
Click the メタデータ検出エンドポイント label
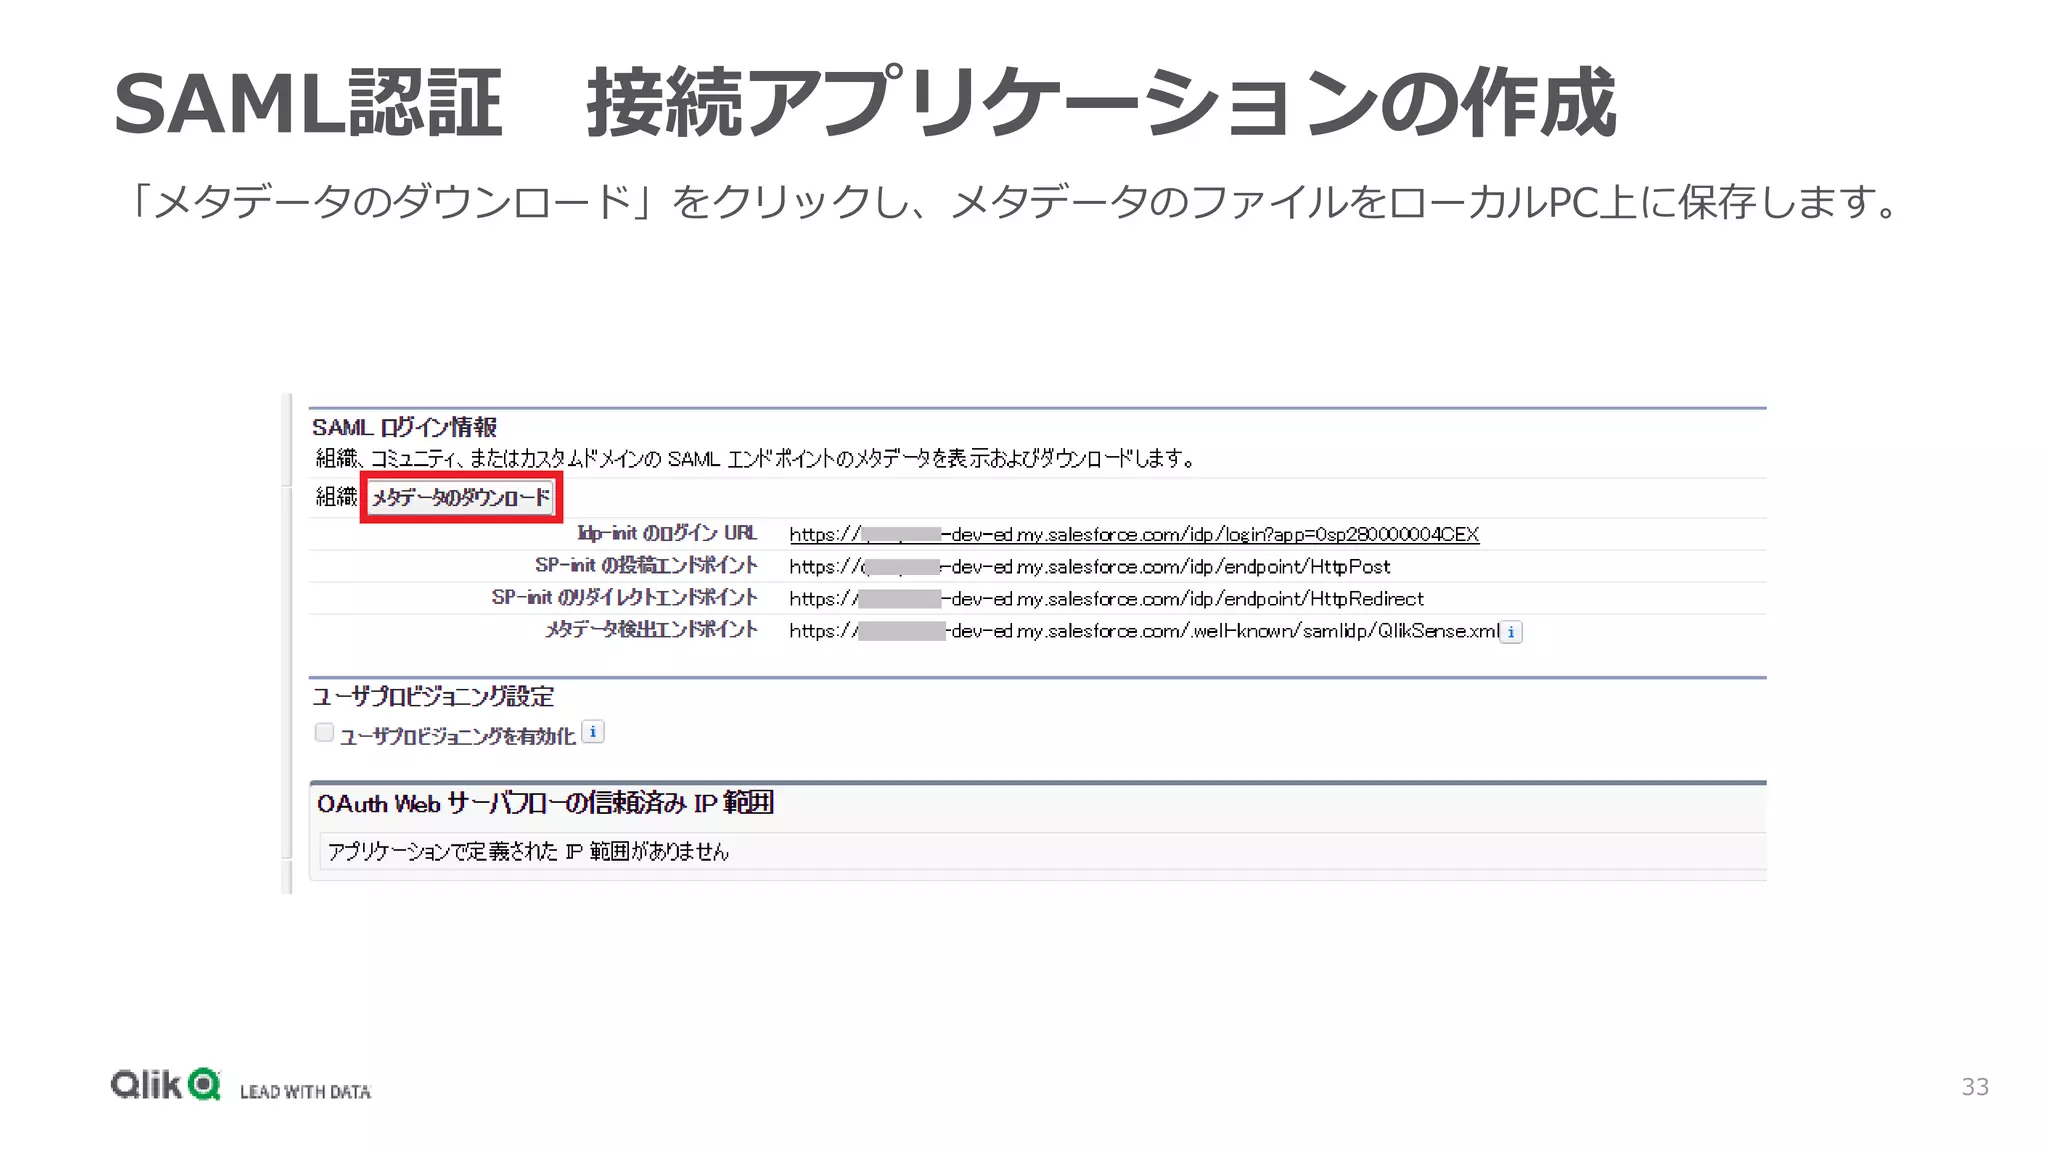pos(651,629)
